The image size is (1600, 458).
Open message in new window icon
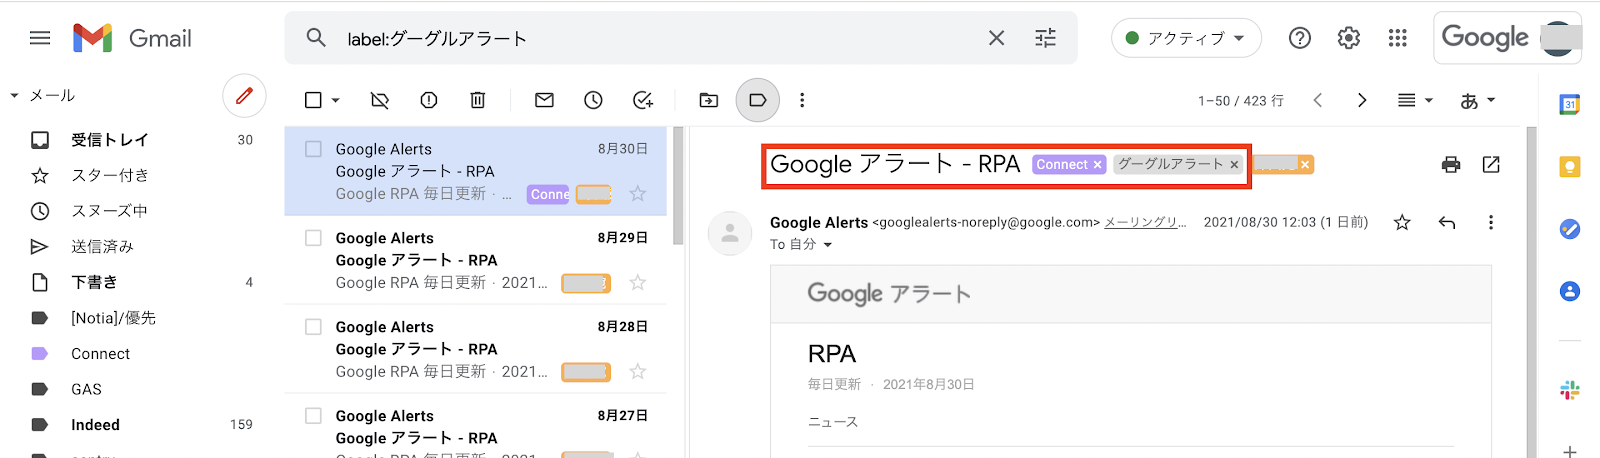point(1491,165)
